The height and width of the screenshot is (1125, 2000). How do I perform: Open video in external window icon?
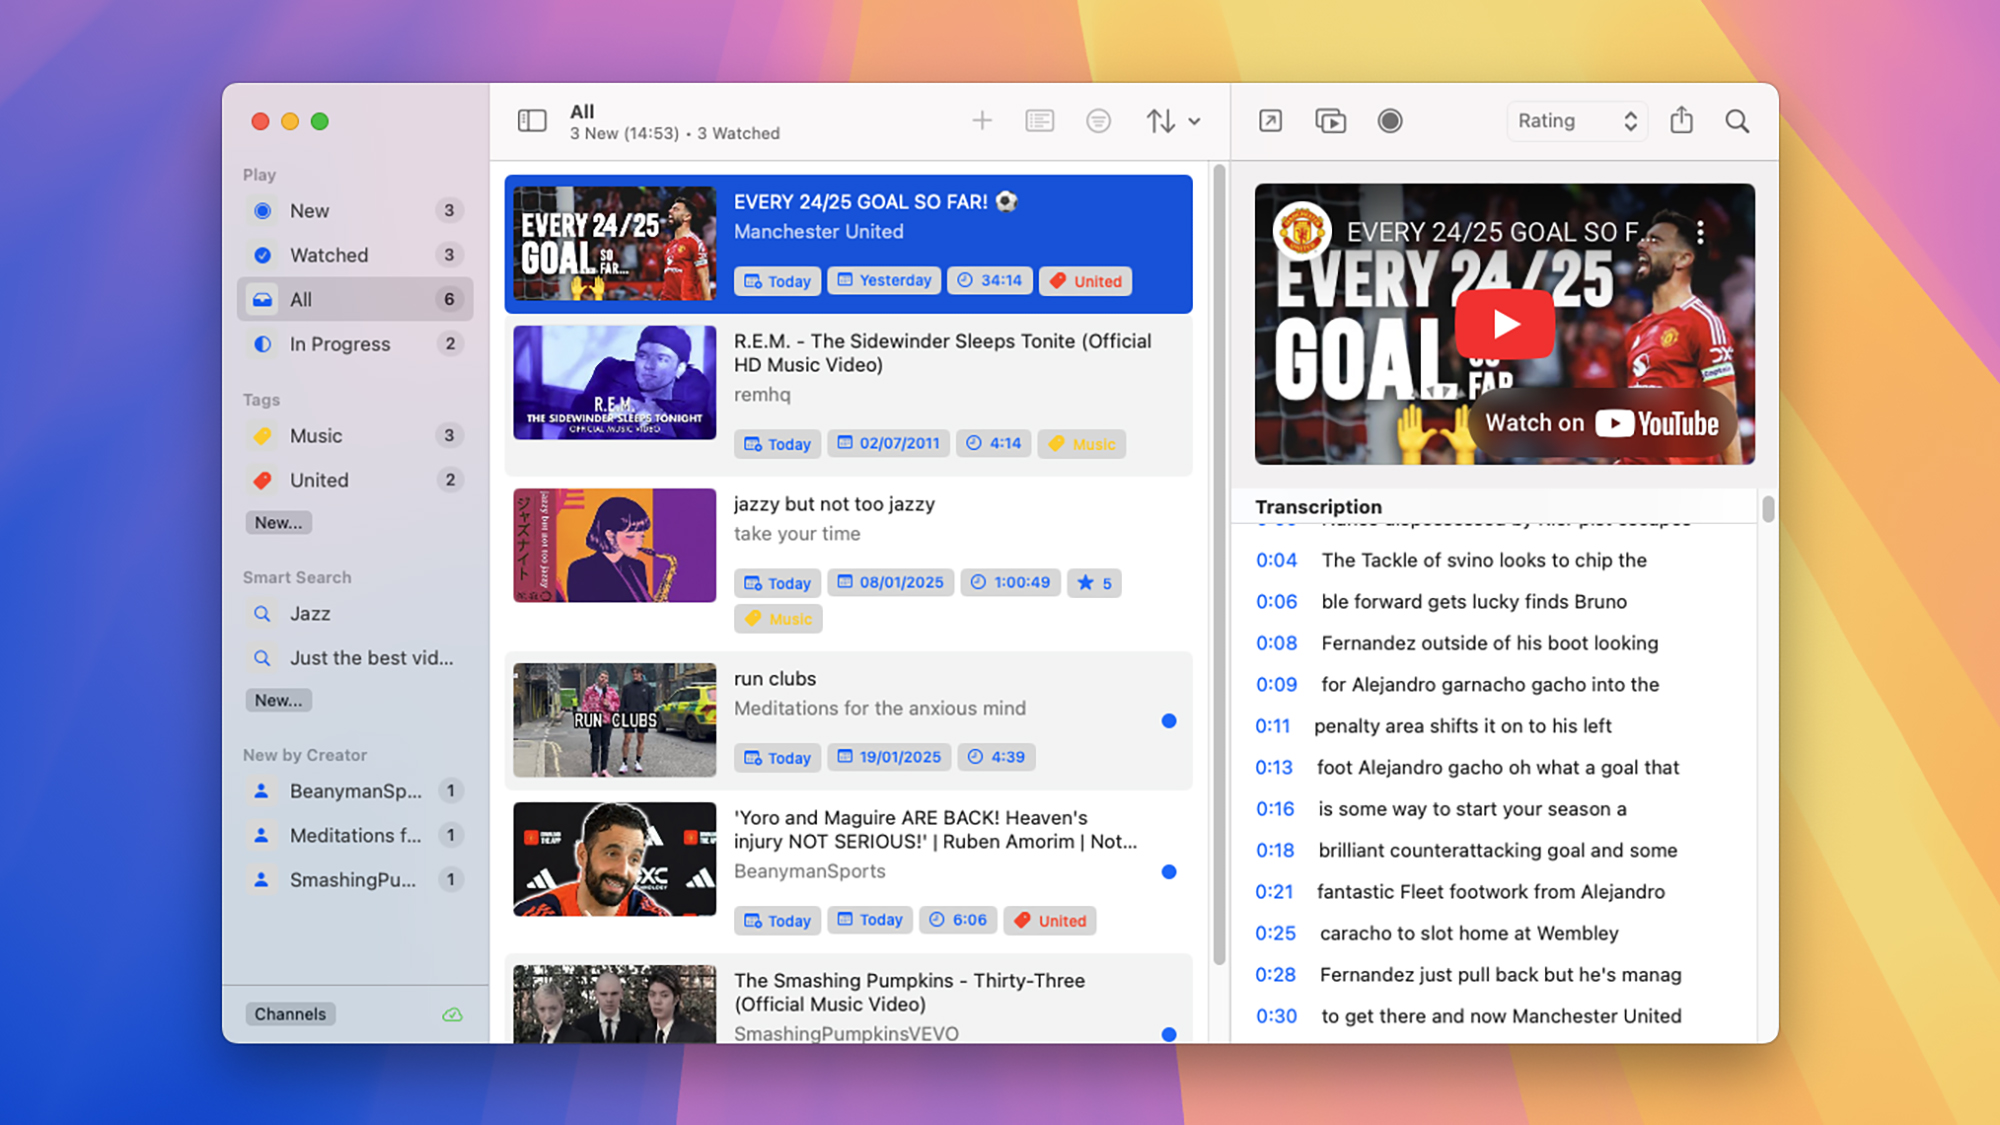[x=1270, y=121]
